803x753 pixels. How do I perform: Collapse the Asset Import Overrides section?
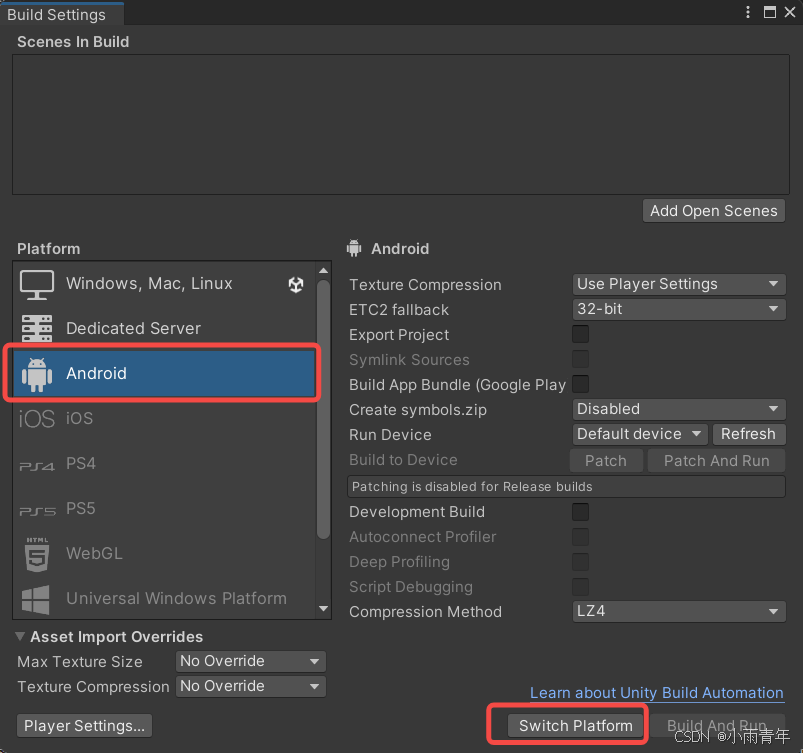(x=20, y=636)
